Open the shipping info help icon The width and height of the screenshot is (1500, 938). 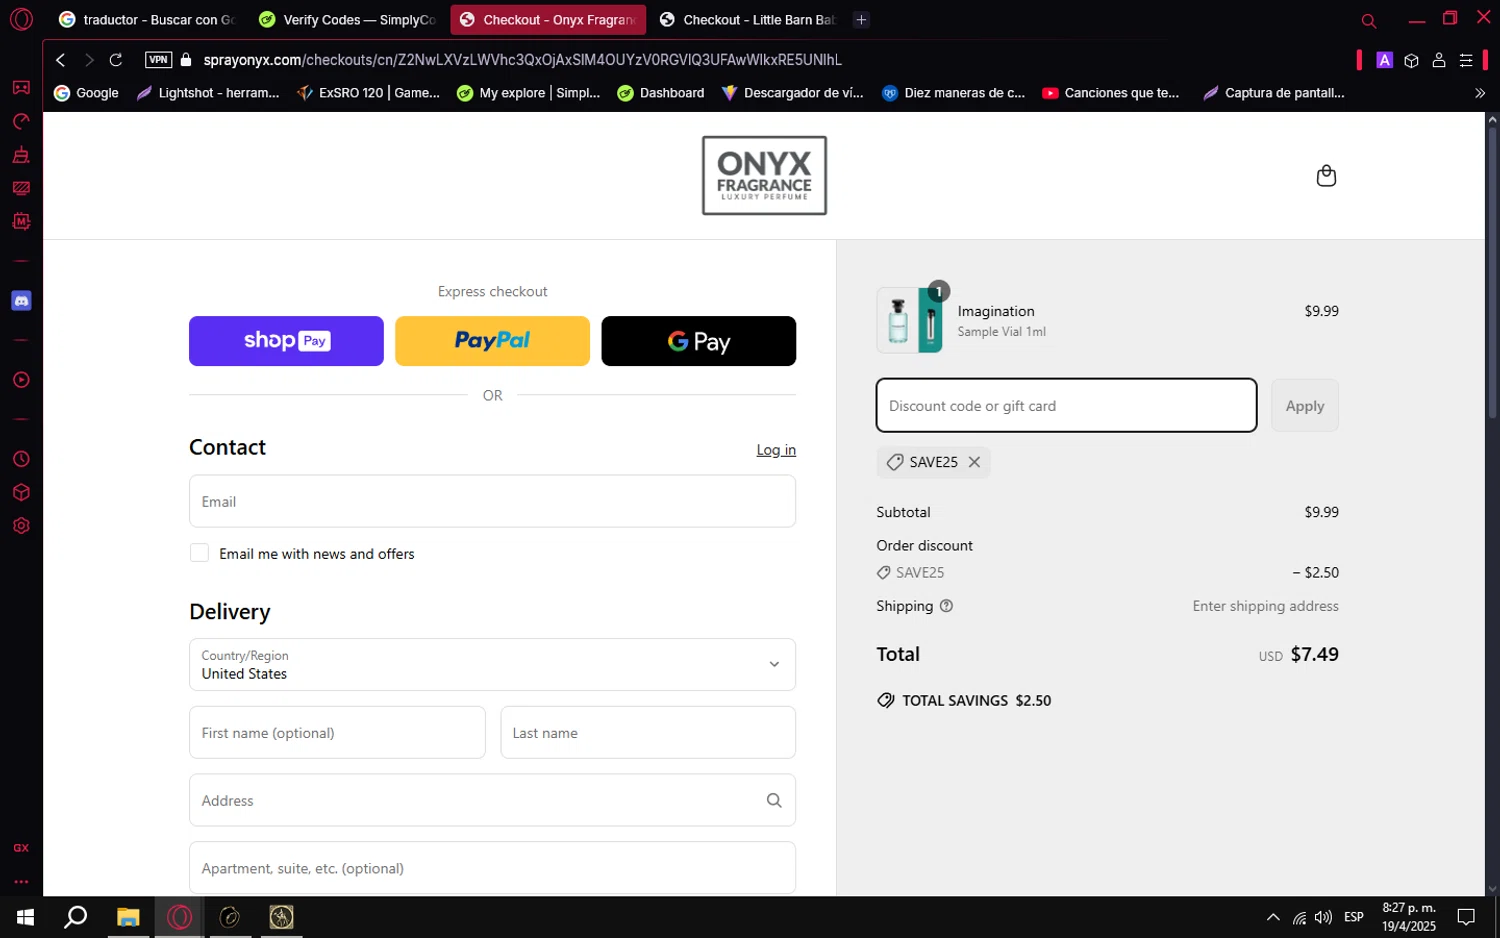click(x=946, y=606)
